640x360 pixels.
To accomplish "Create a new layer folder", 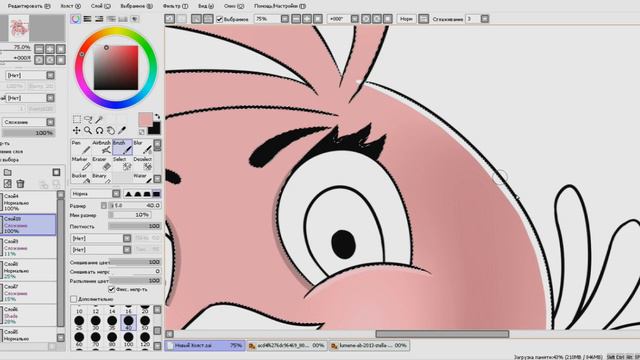I will (7, 172).
